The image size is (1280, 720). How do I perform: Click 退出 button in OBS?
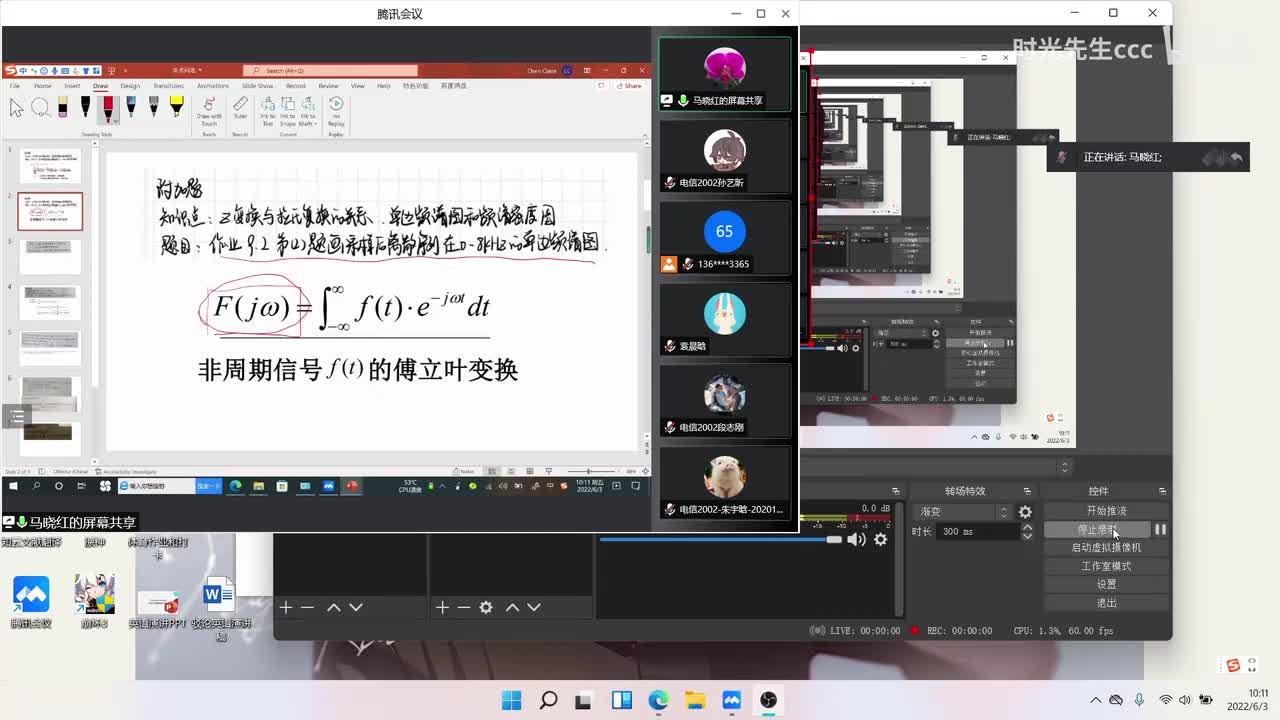click(1106, 603)
